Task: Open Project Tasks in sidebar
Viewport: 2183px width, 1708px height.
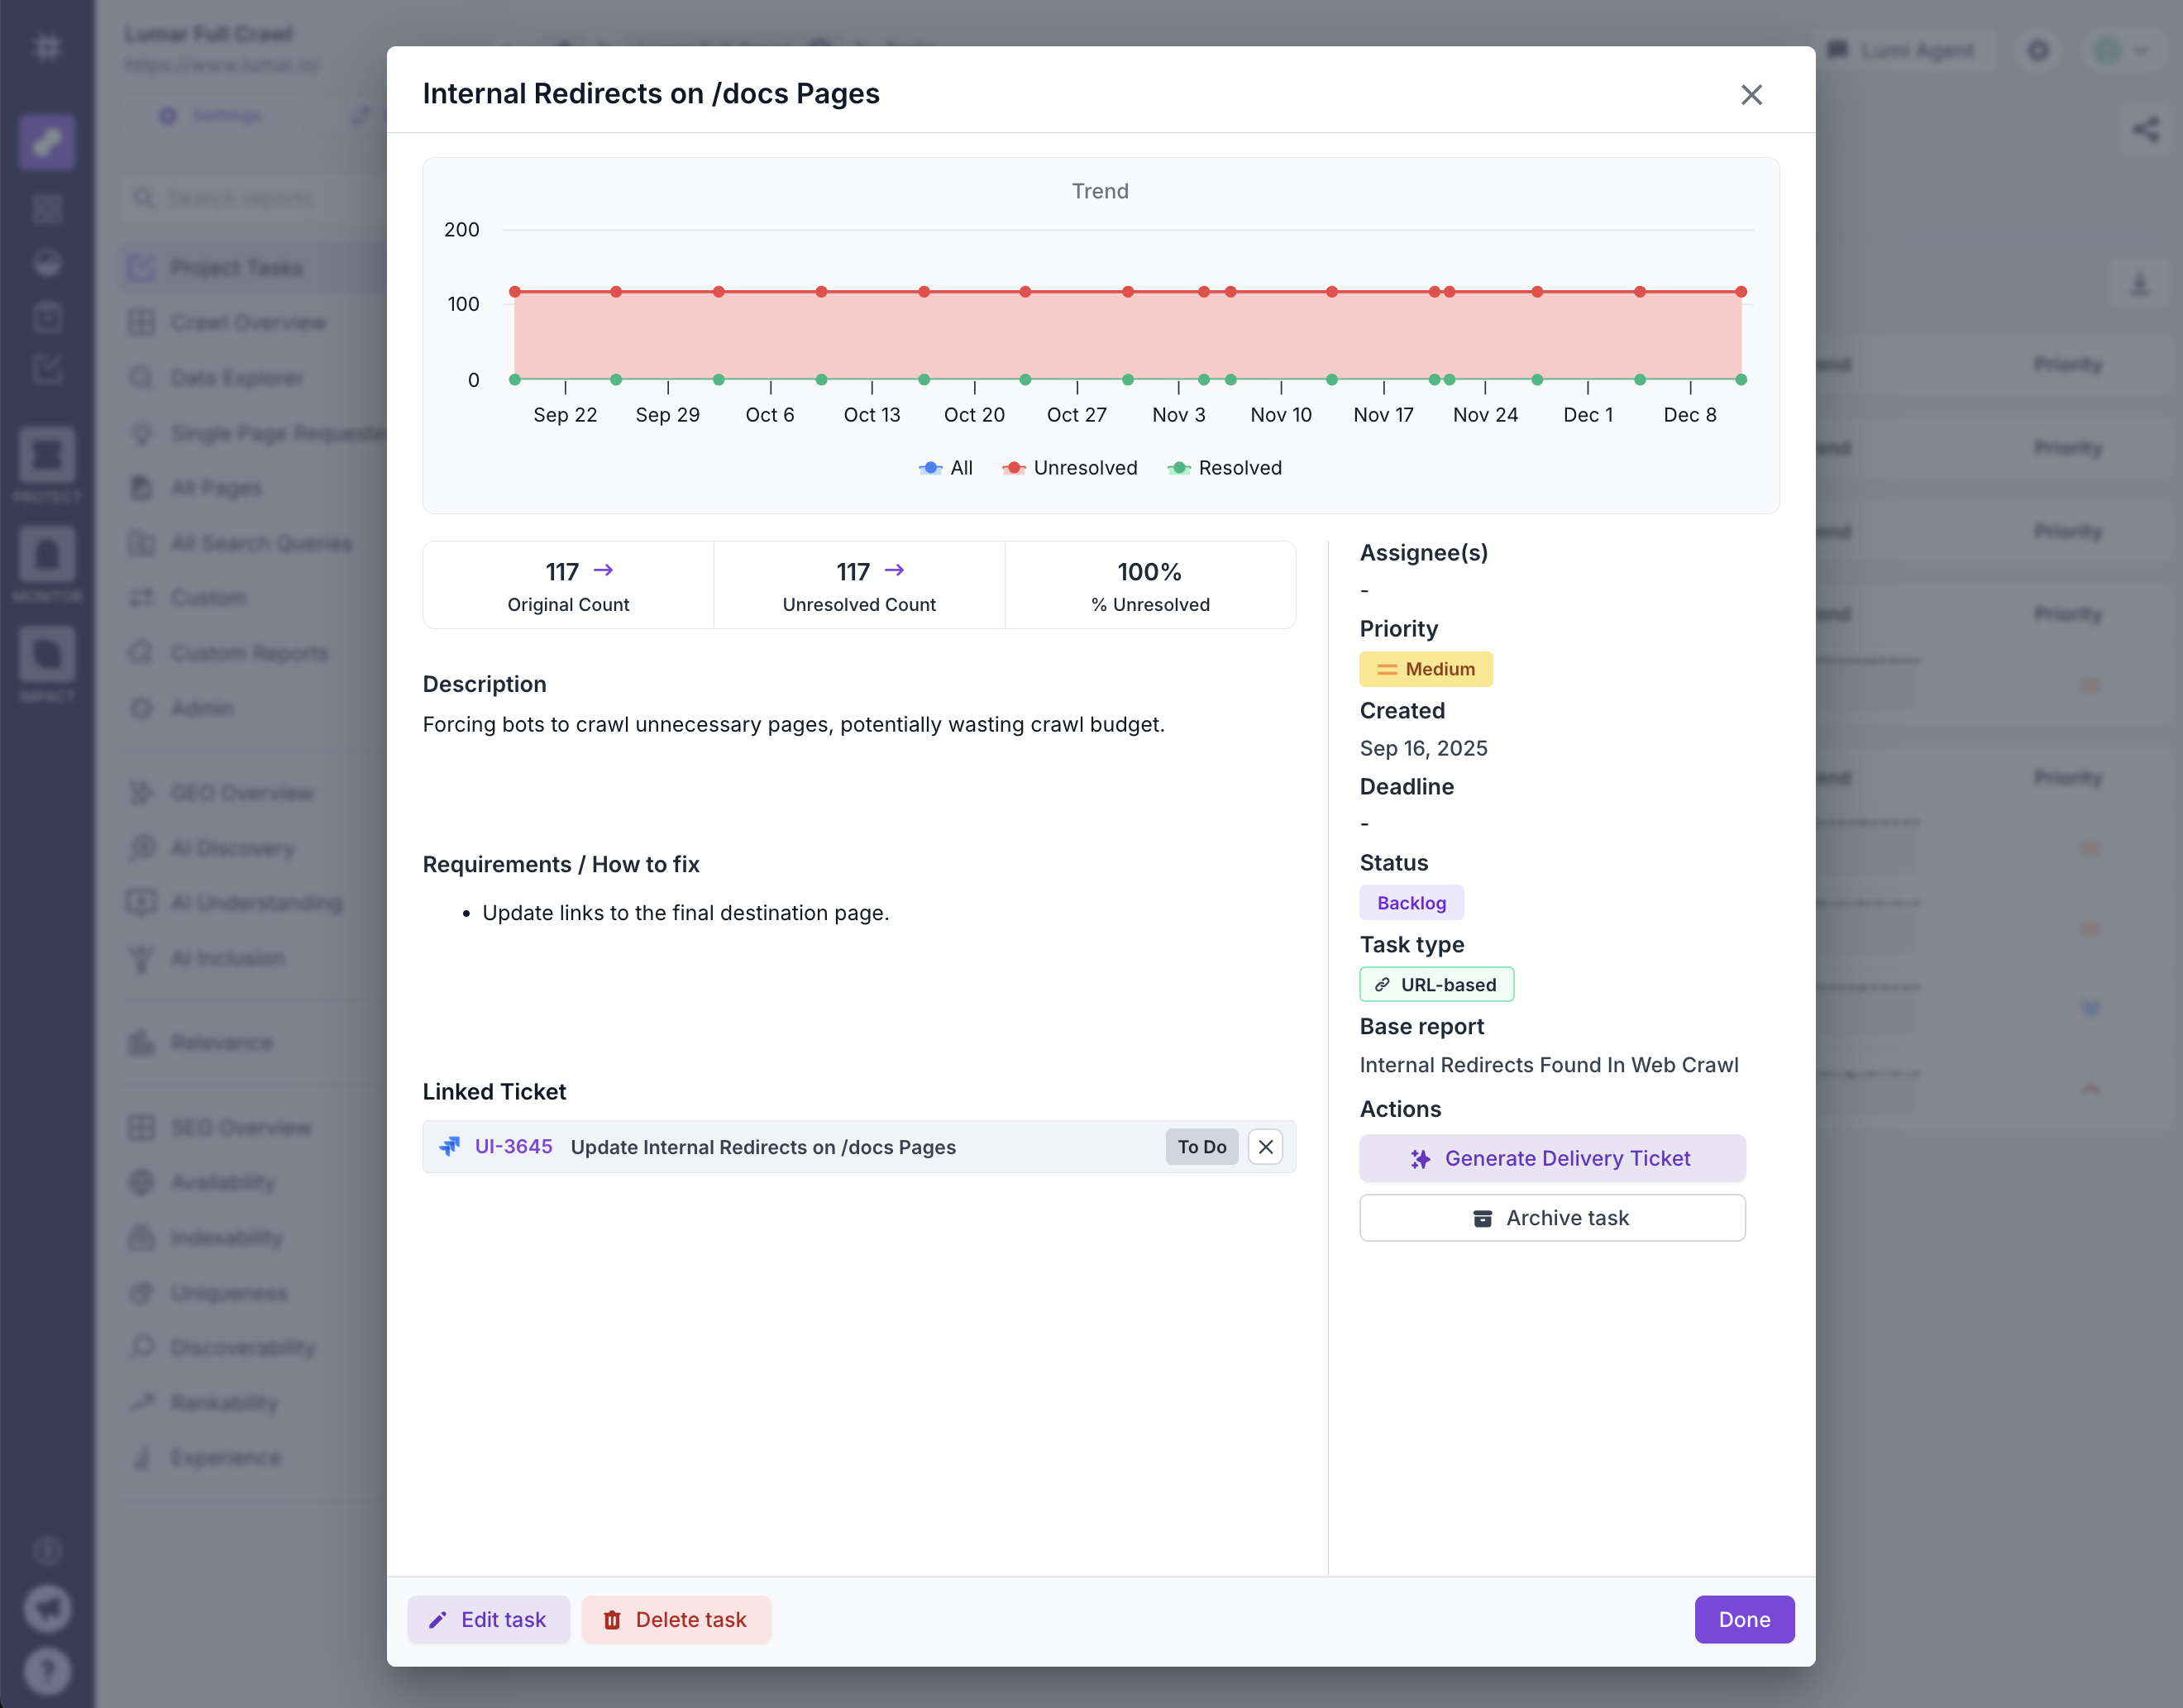Action: coord(236,268)
